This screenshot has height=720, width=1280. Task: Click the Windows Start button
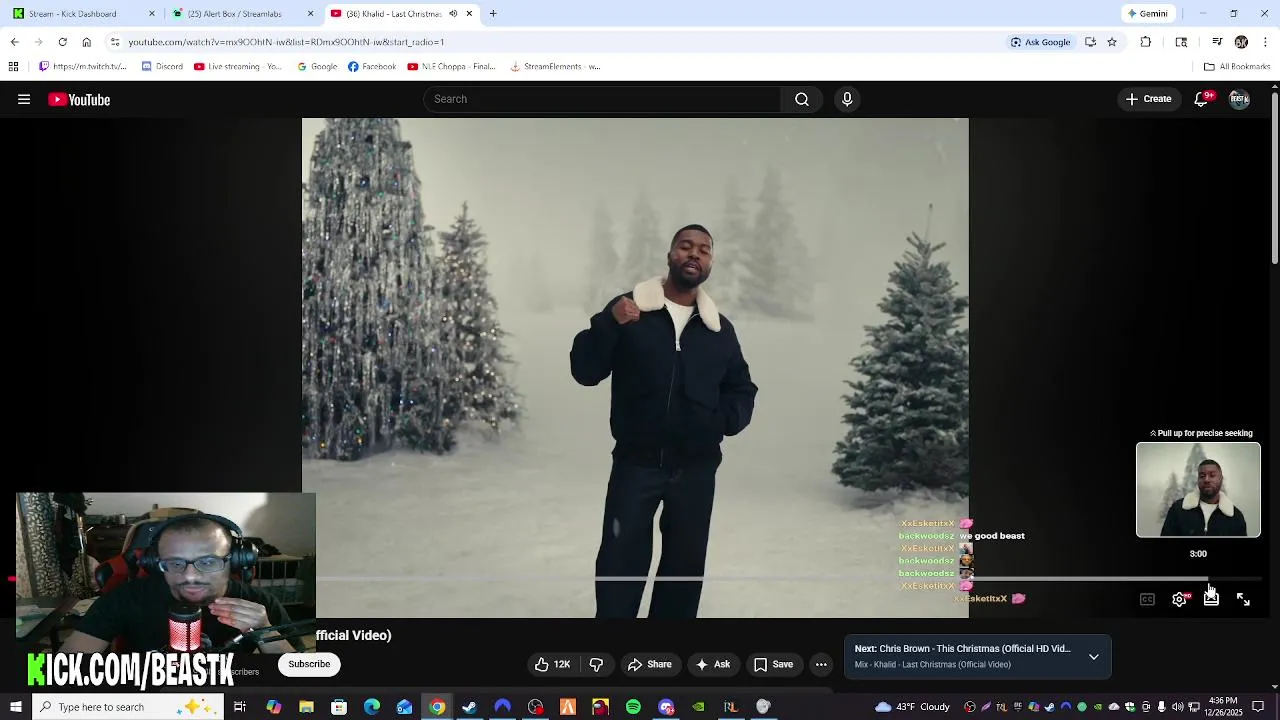[x=15, y=707]
